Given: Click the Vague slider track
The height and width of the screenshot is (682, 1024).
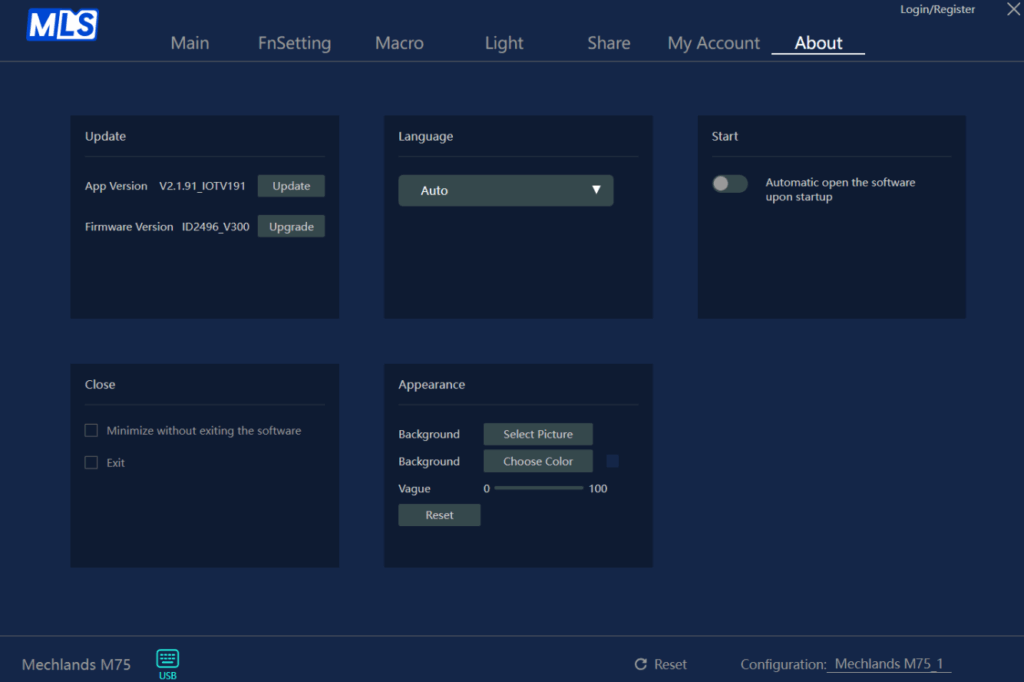Looking at the screenshot, I should point(538,489).
